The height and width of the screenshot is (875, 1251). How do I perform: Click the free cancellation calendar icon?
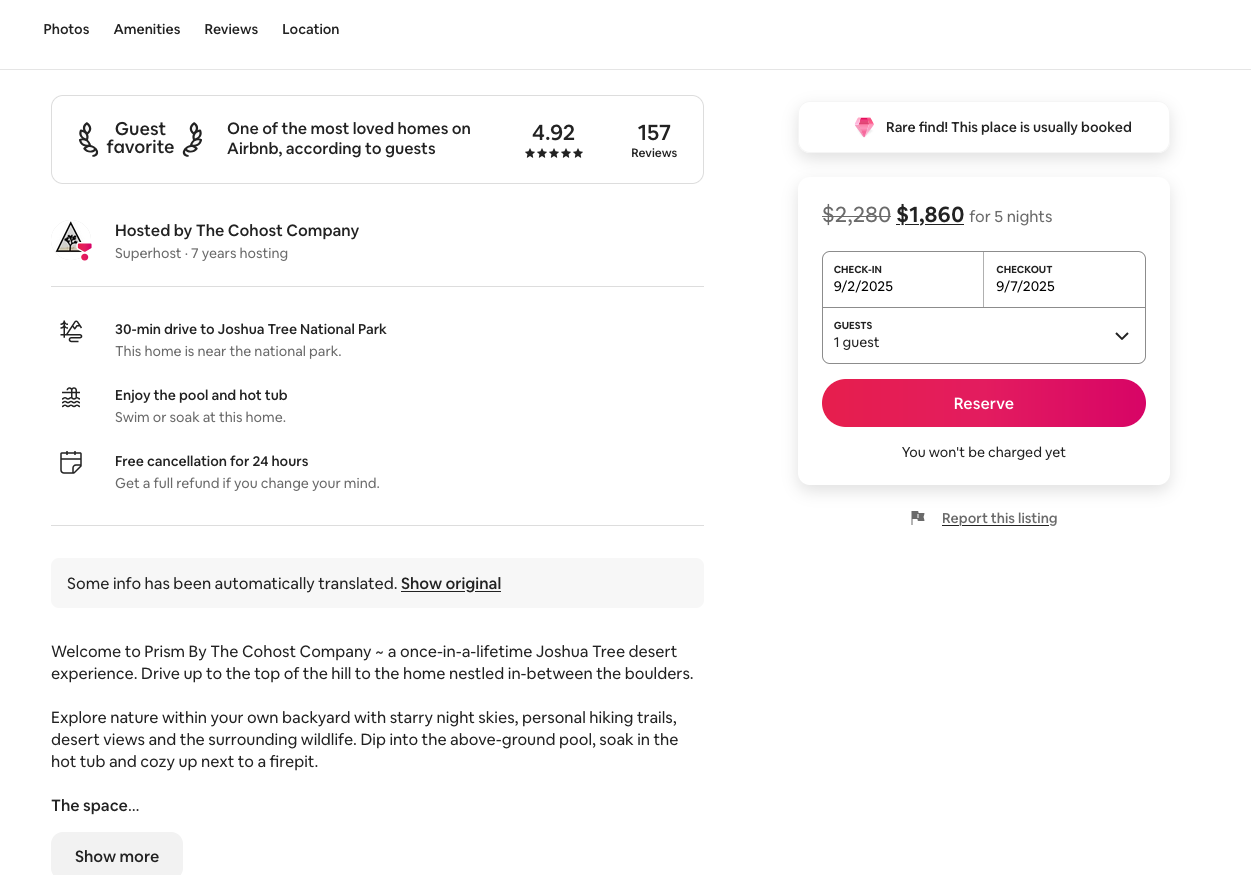tap(71, 463)
